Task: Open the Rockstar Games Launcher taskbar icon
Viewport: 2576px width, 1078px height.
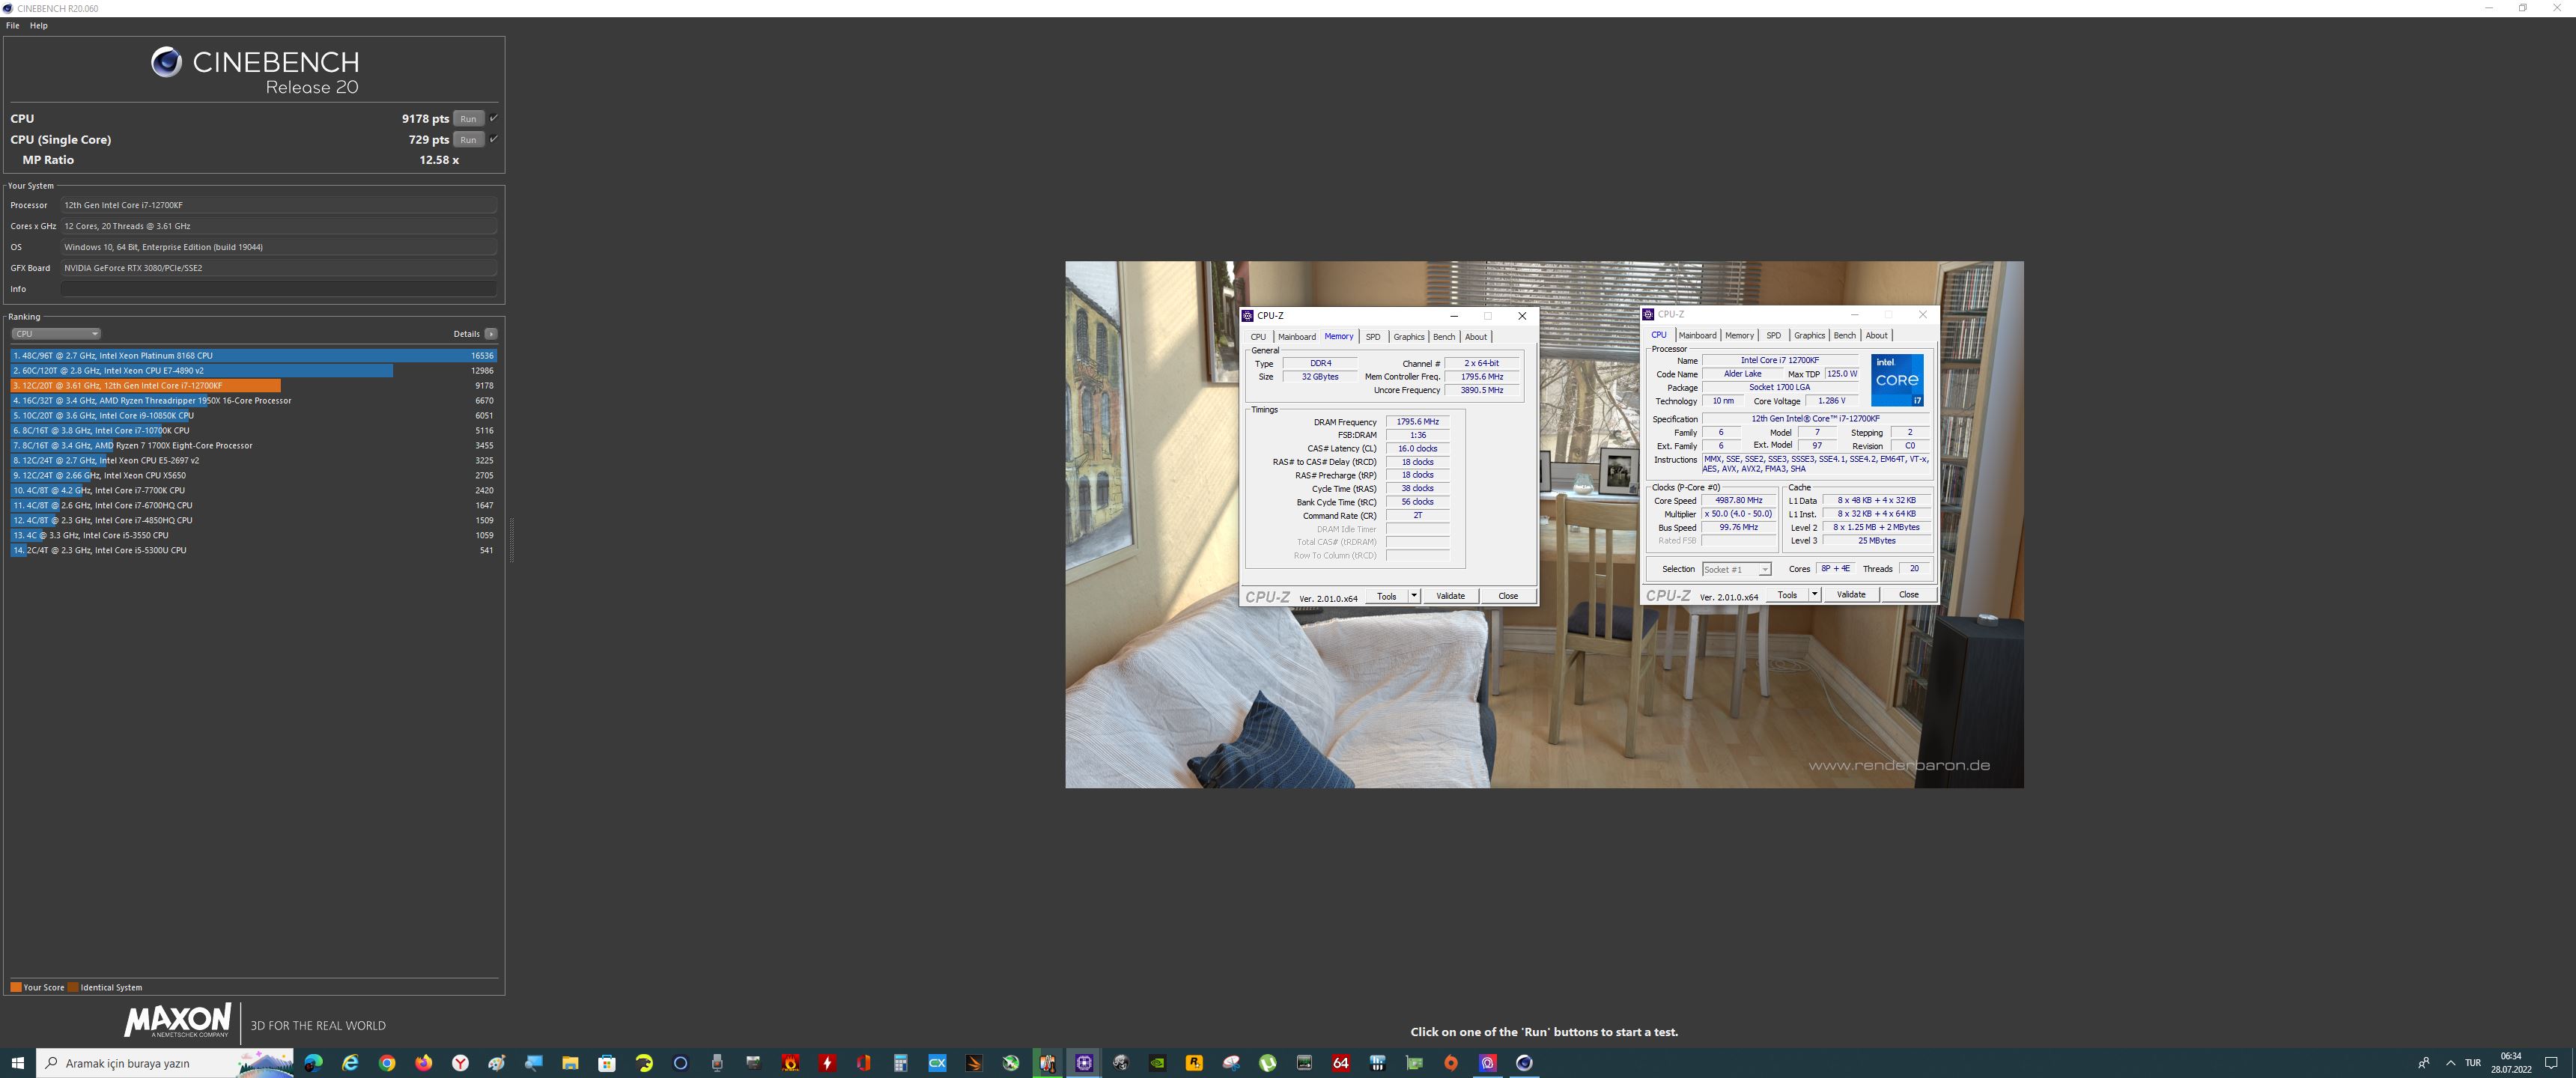Action: tap(1194, 1063)
